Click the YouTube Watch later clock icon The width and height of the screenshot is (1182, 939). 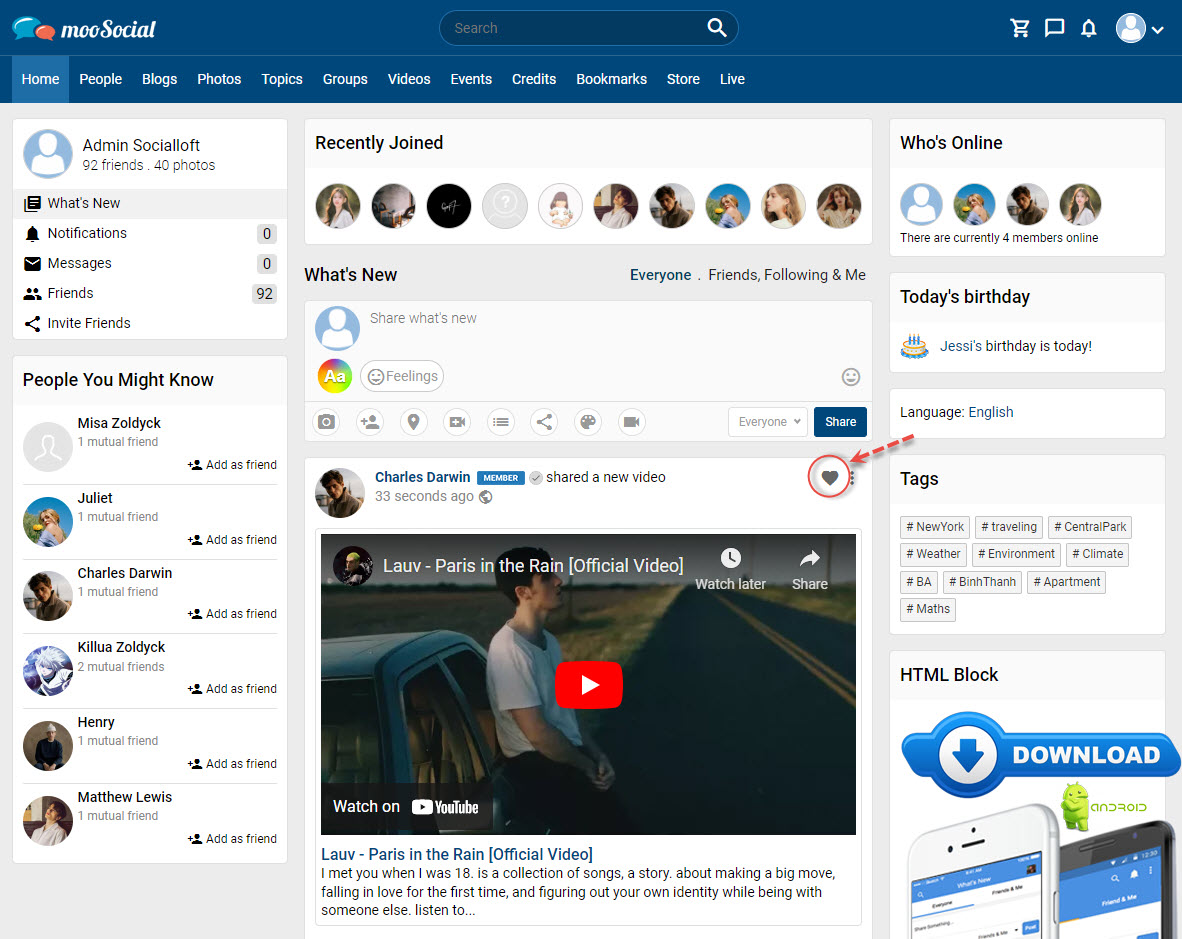point(730,558)
